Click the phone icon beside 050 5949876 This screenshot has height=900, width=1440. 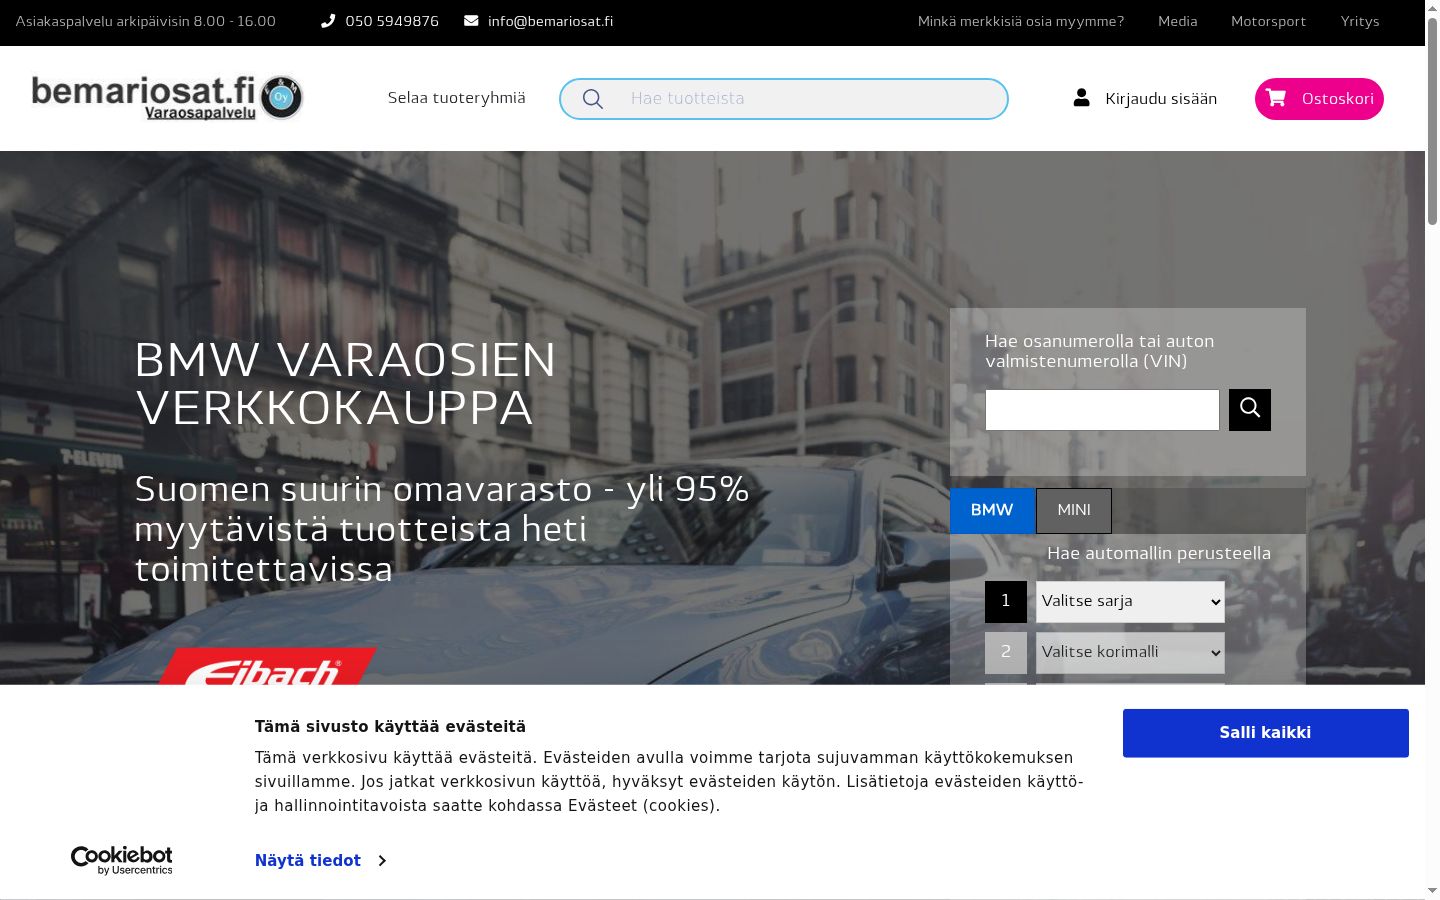point(328,21)
